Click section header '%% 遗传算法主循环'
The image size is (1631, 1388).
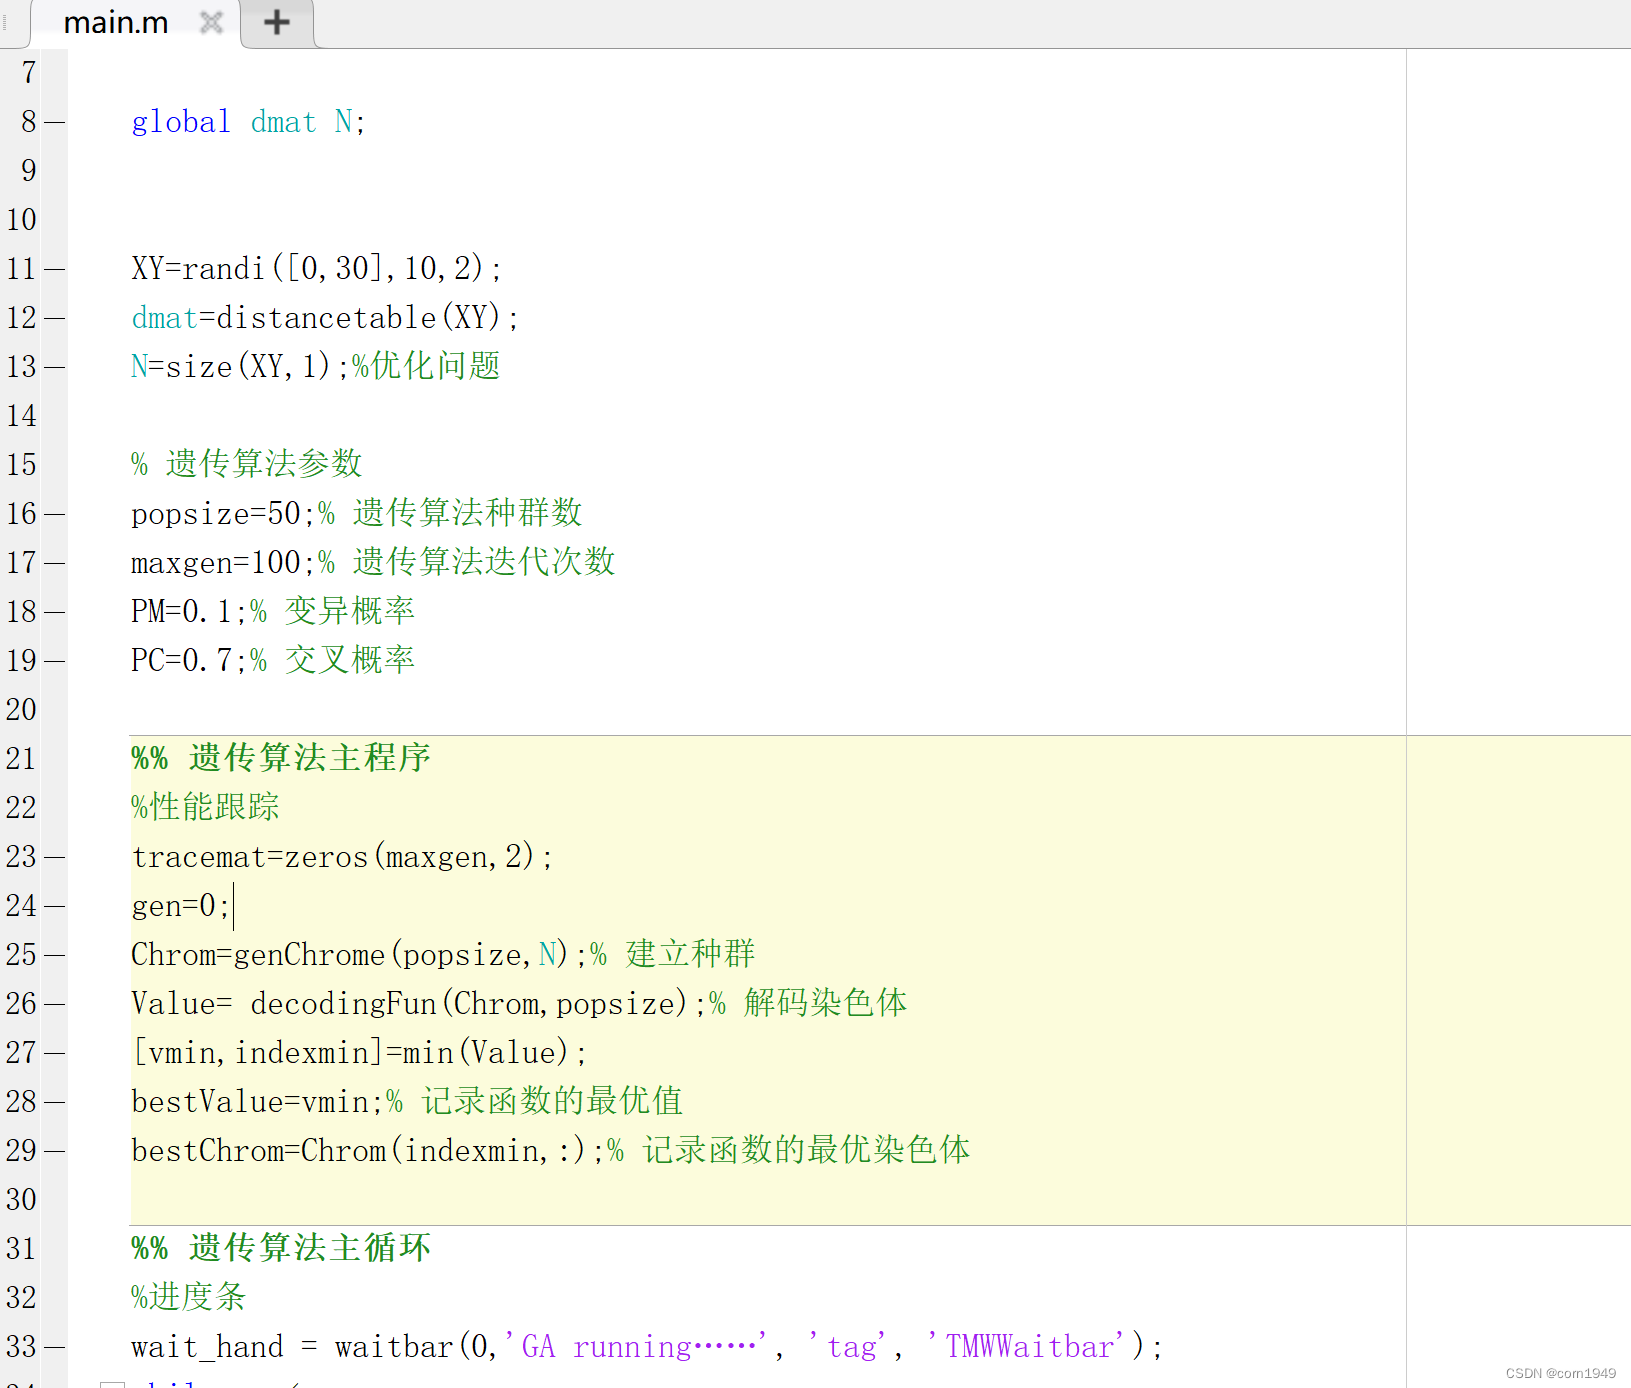click(x=281, y=1248)
